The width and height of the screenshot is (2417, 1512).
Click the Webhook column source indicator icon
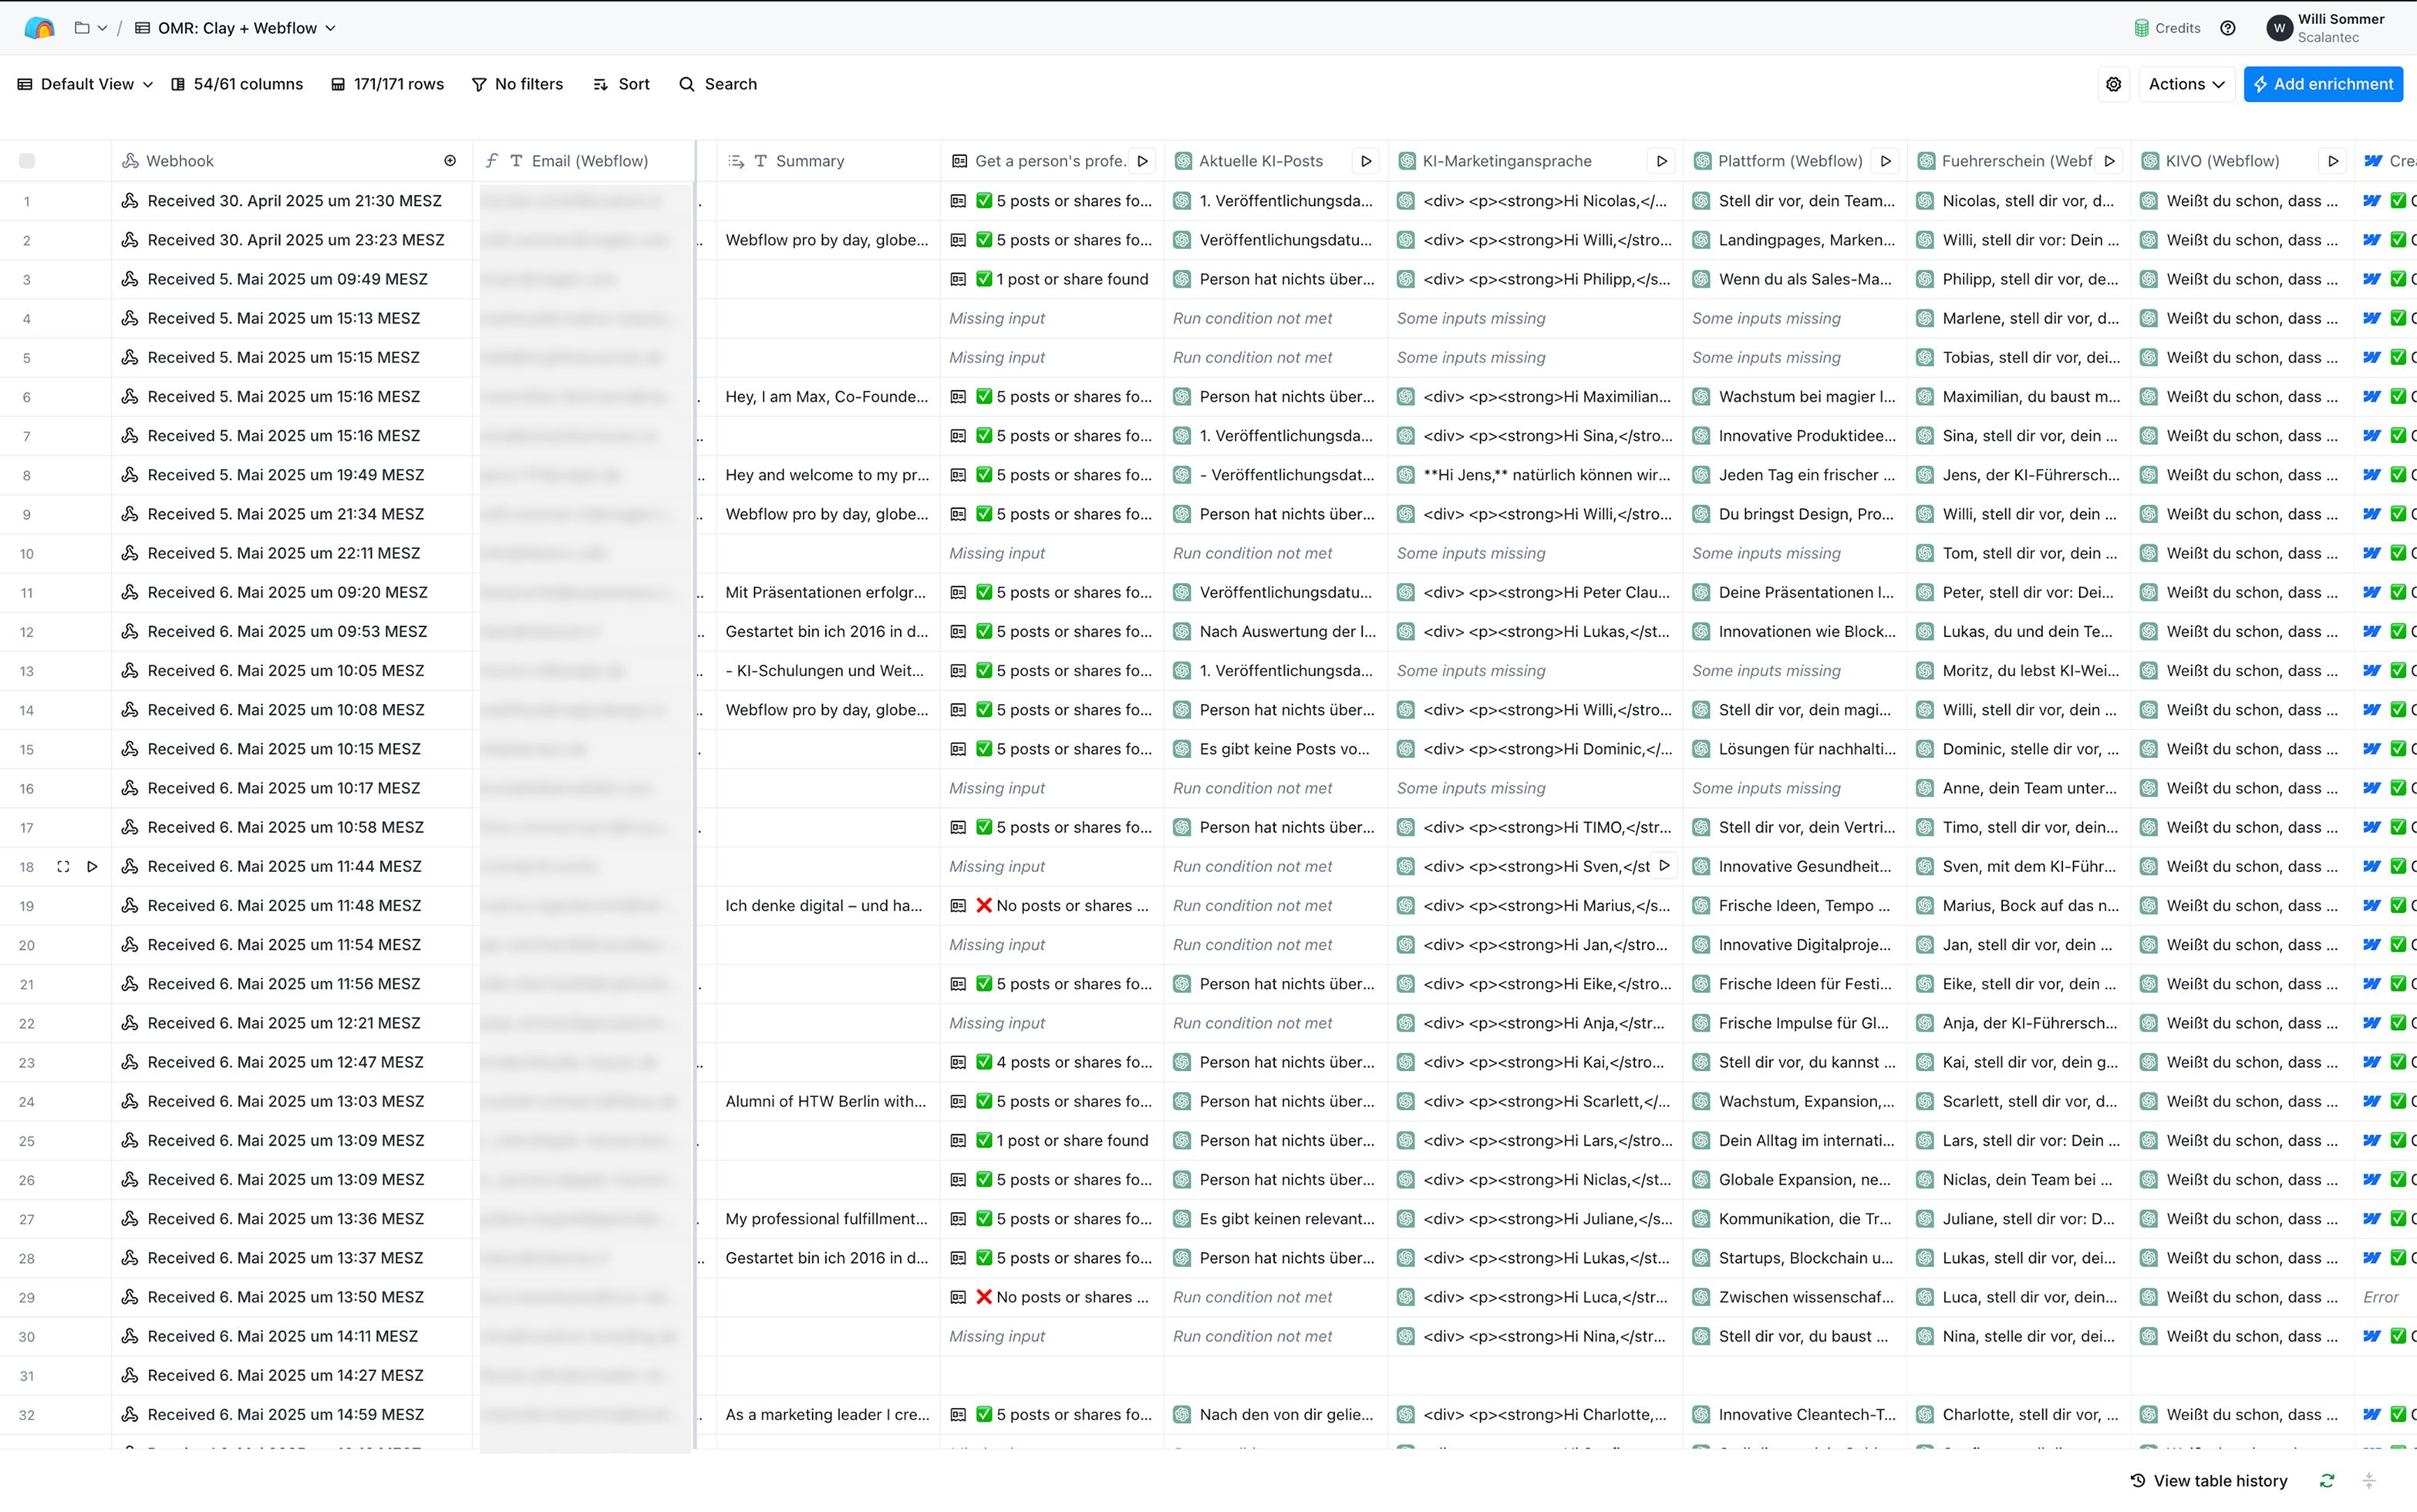coord(450,161)
